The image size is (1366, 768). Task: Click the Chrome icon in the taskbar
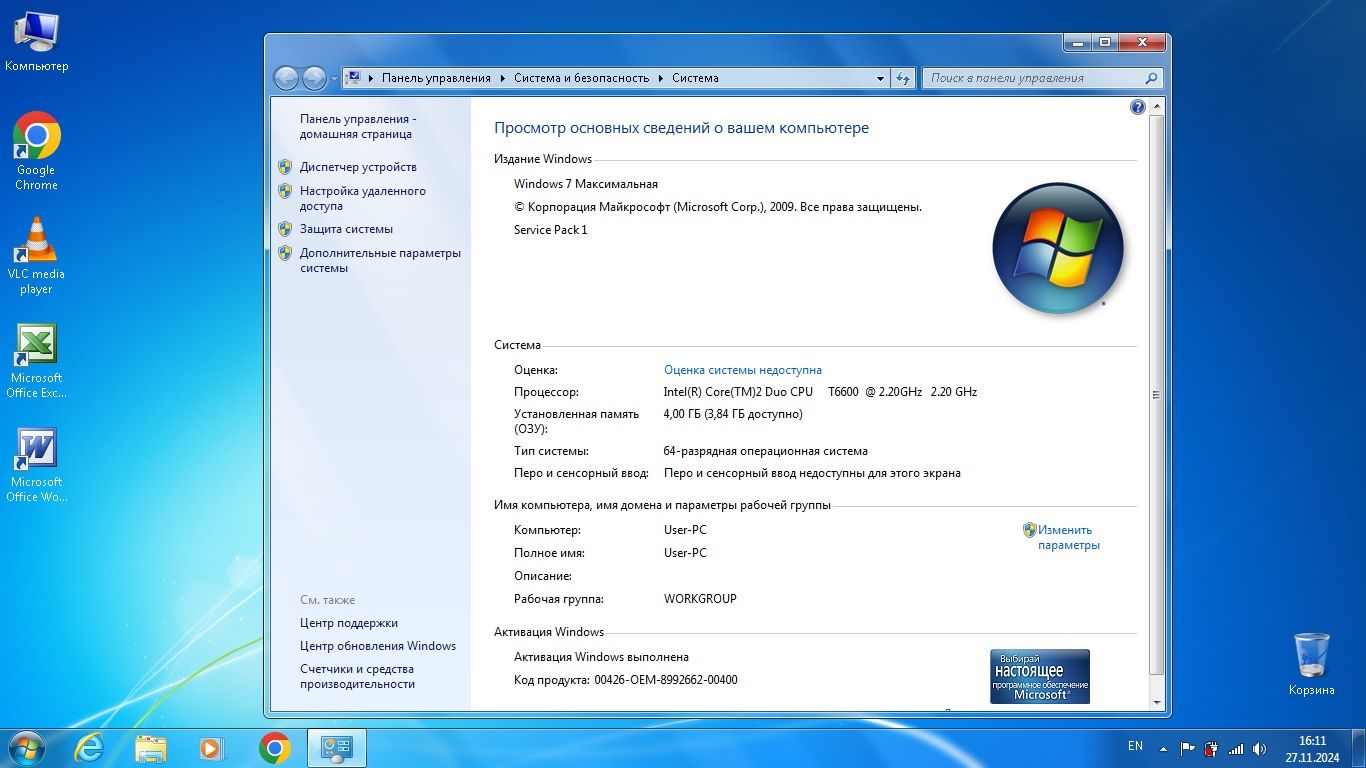275,748
